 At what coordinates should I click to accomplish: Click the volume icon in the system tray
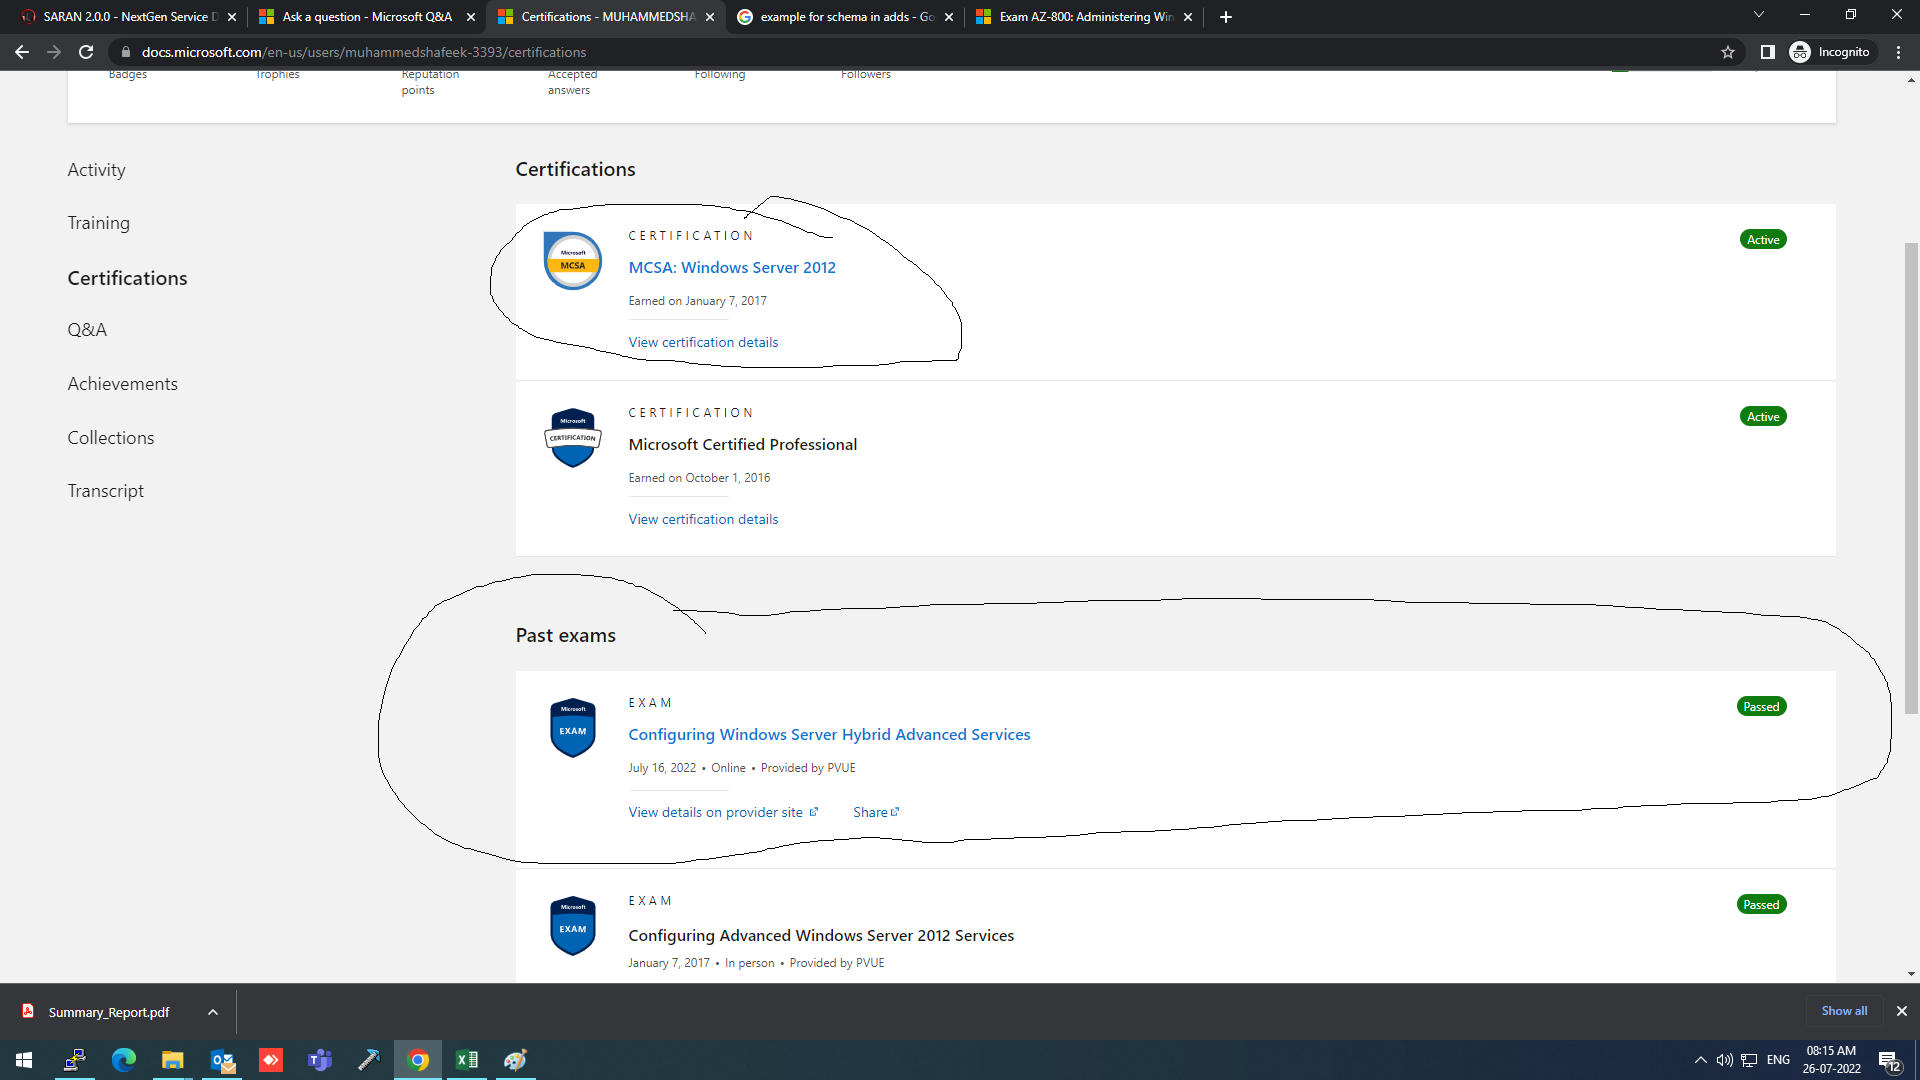pos(1724,1060)
